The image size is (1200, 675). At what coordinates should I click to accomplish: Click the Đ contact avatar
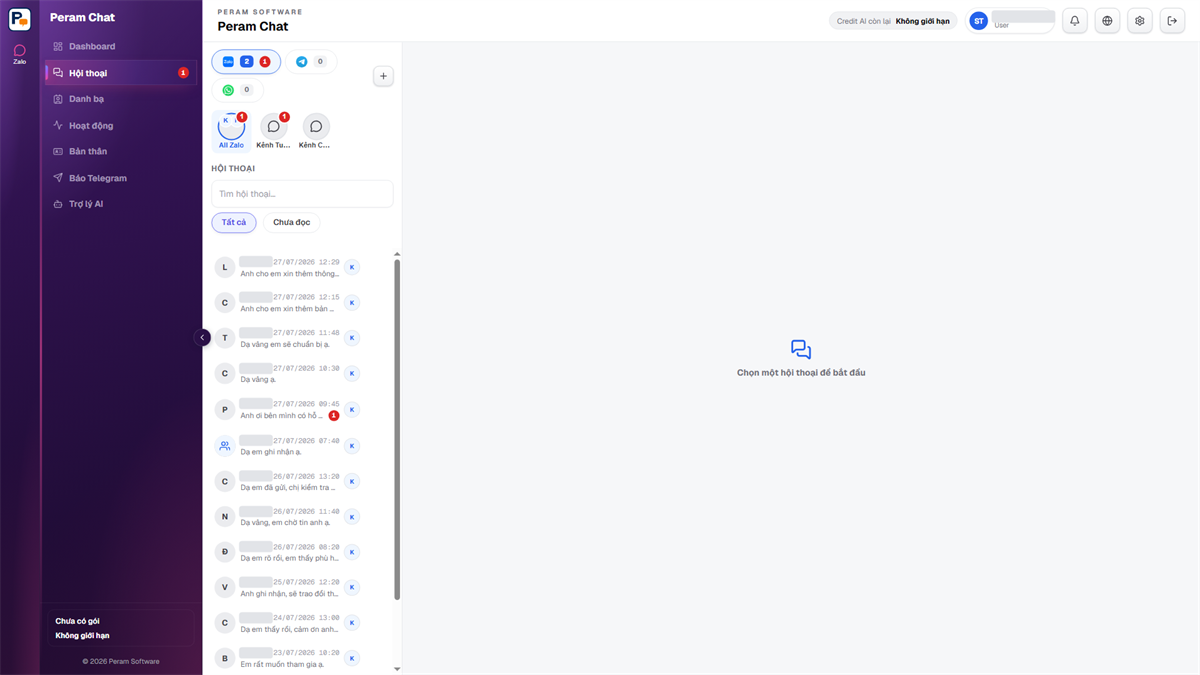pyautogui.click(x=225, y=552)
